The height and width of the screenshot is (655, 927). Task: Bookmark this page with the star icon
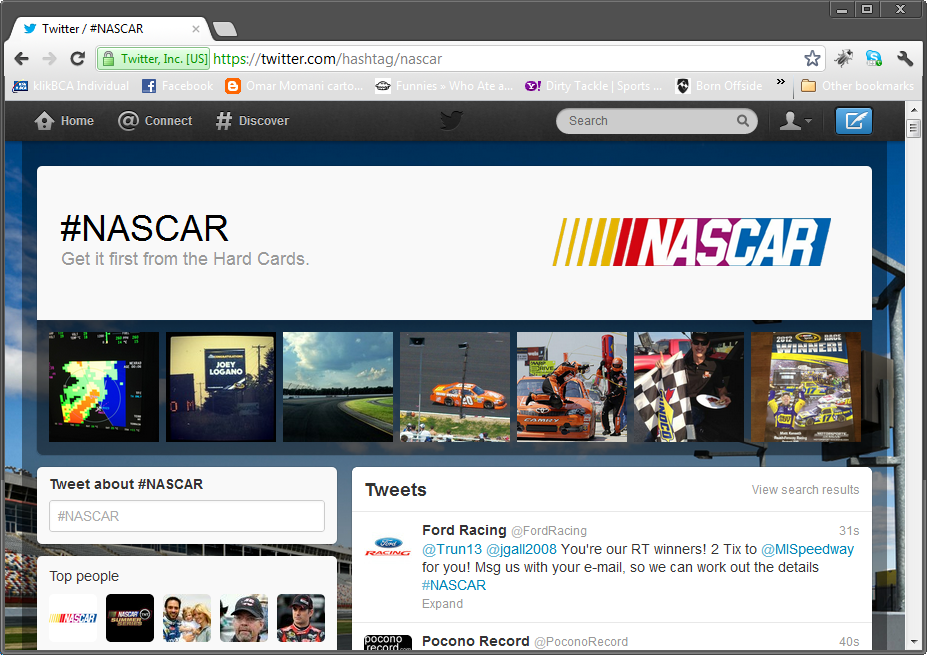pos(812,59)
